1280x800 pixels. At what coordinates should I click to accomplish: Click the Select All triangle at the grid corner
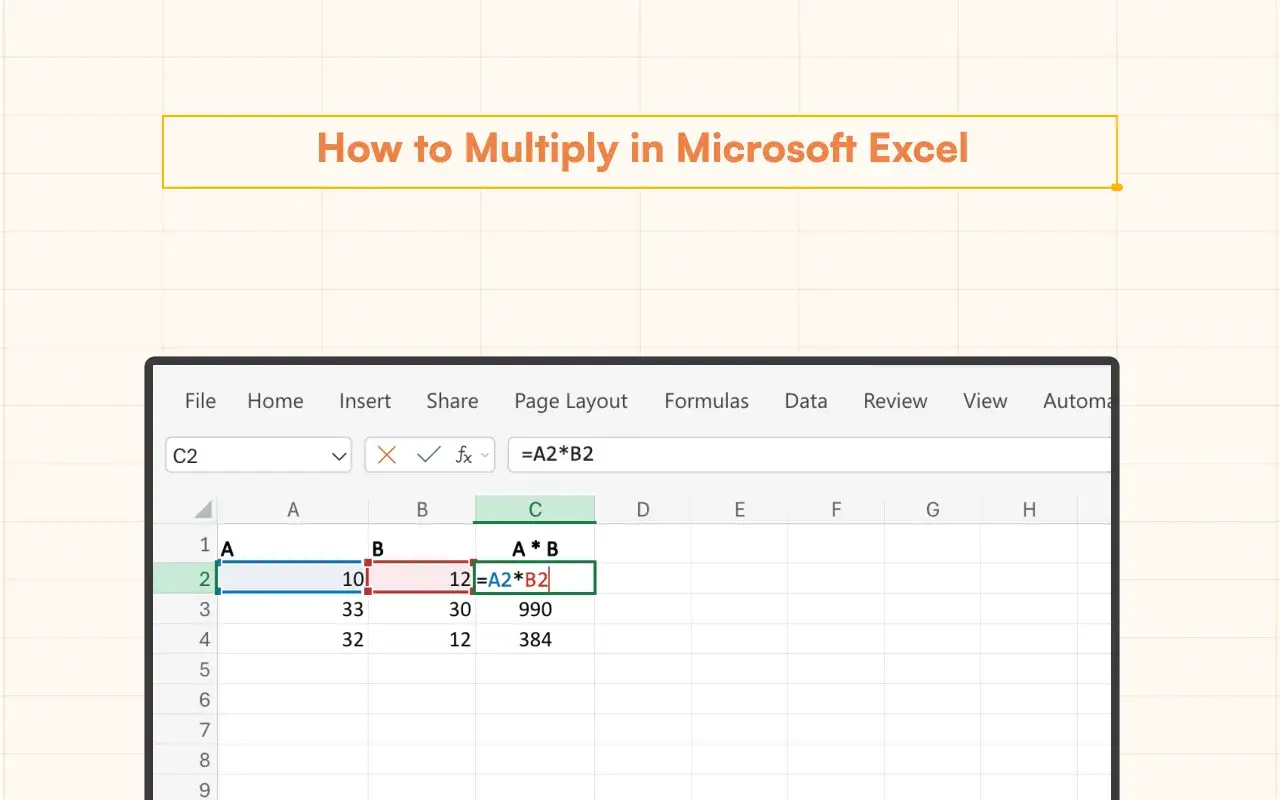[203, 509]
